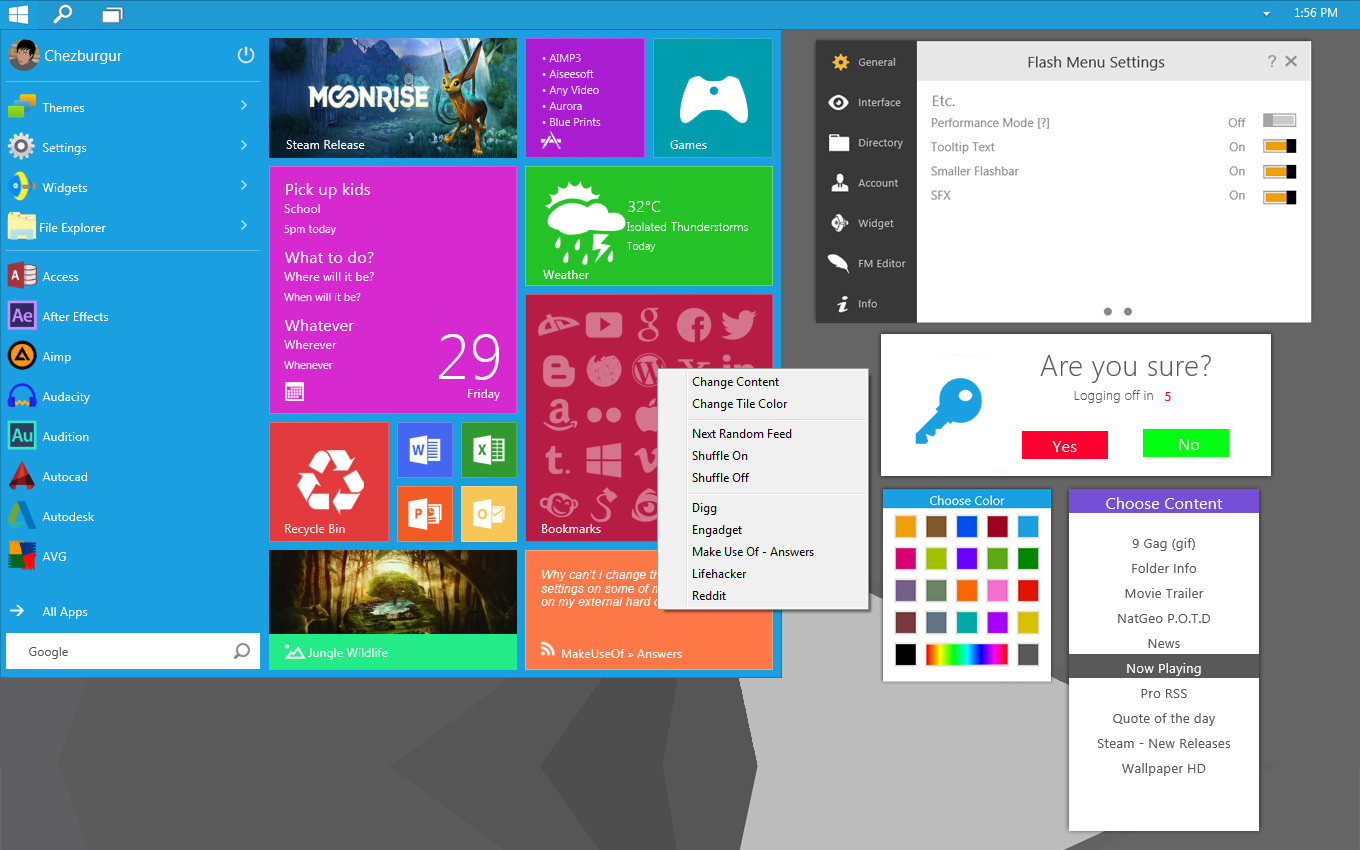
Task: Click Yes to confirm logging off
Action: coord(1065,445)
